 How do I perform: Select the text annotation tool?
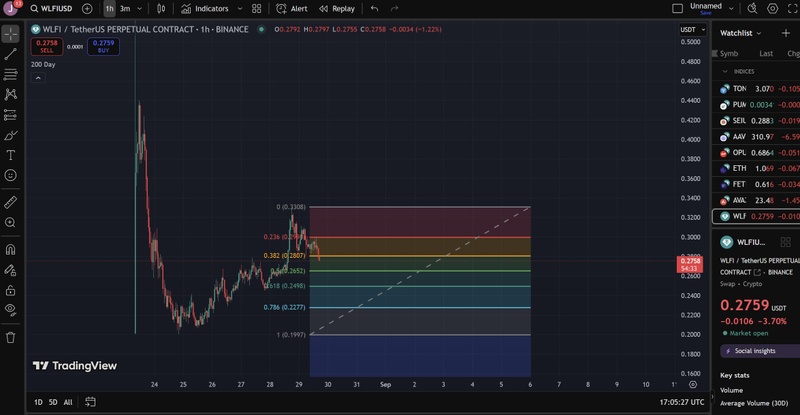(x=11, y=155)
